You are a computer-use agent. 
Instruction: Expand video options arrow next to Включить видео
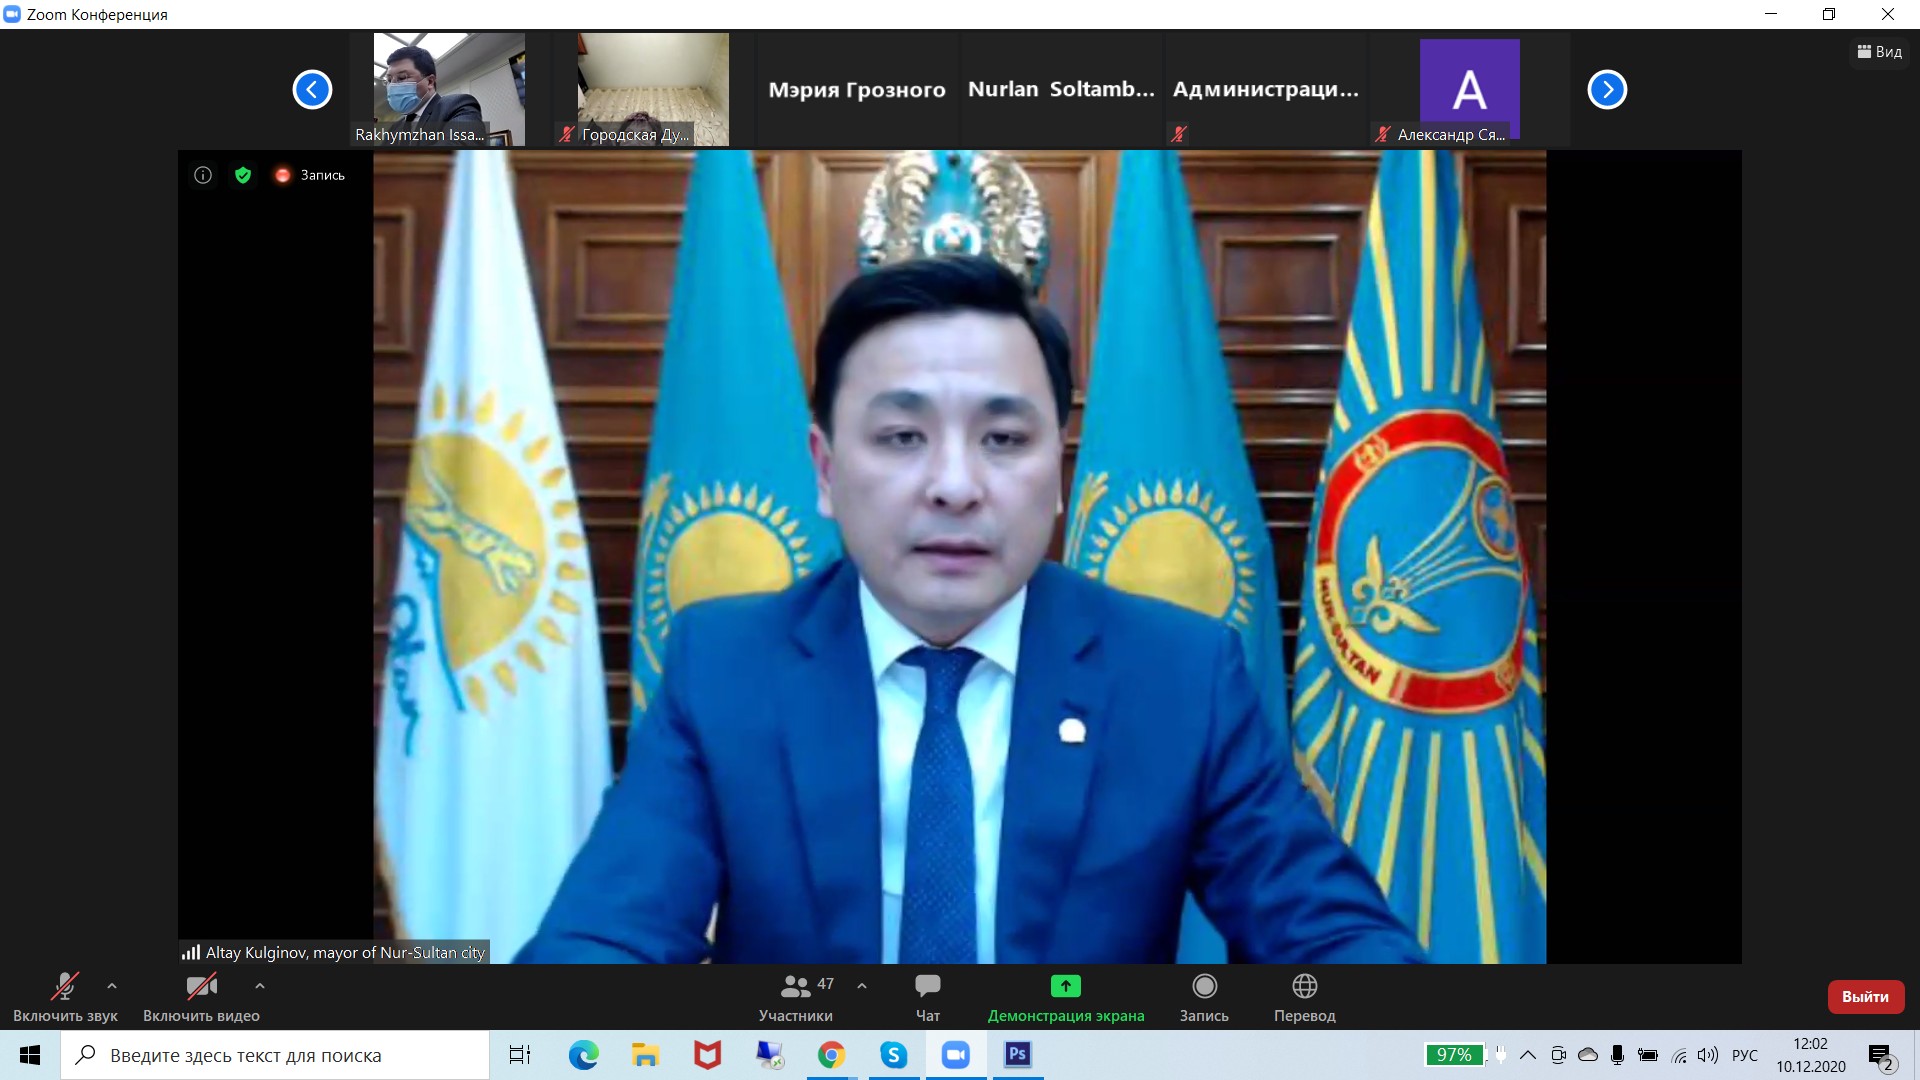pyautogui.click(x=260, y=986)
